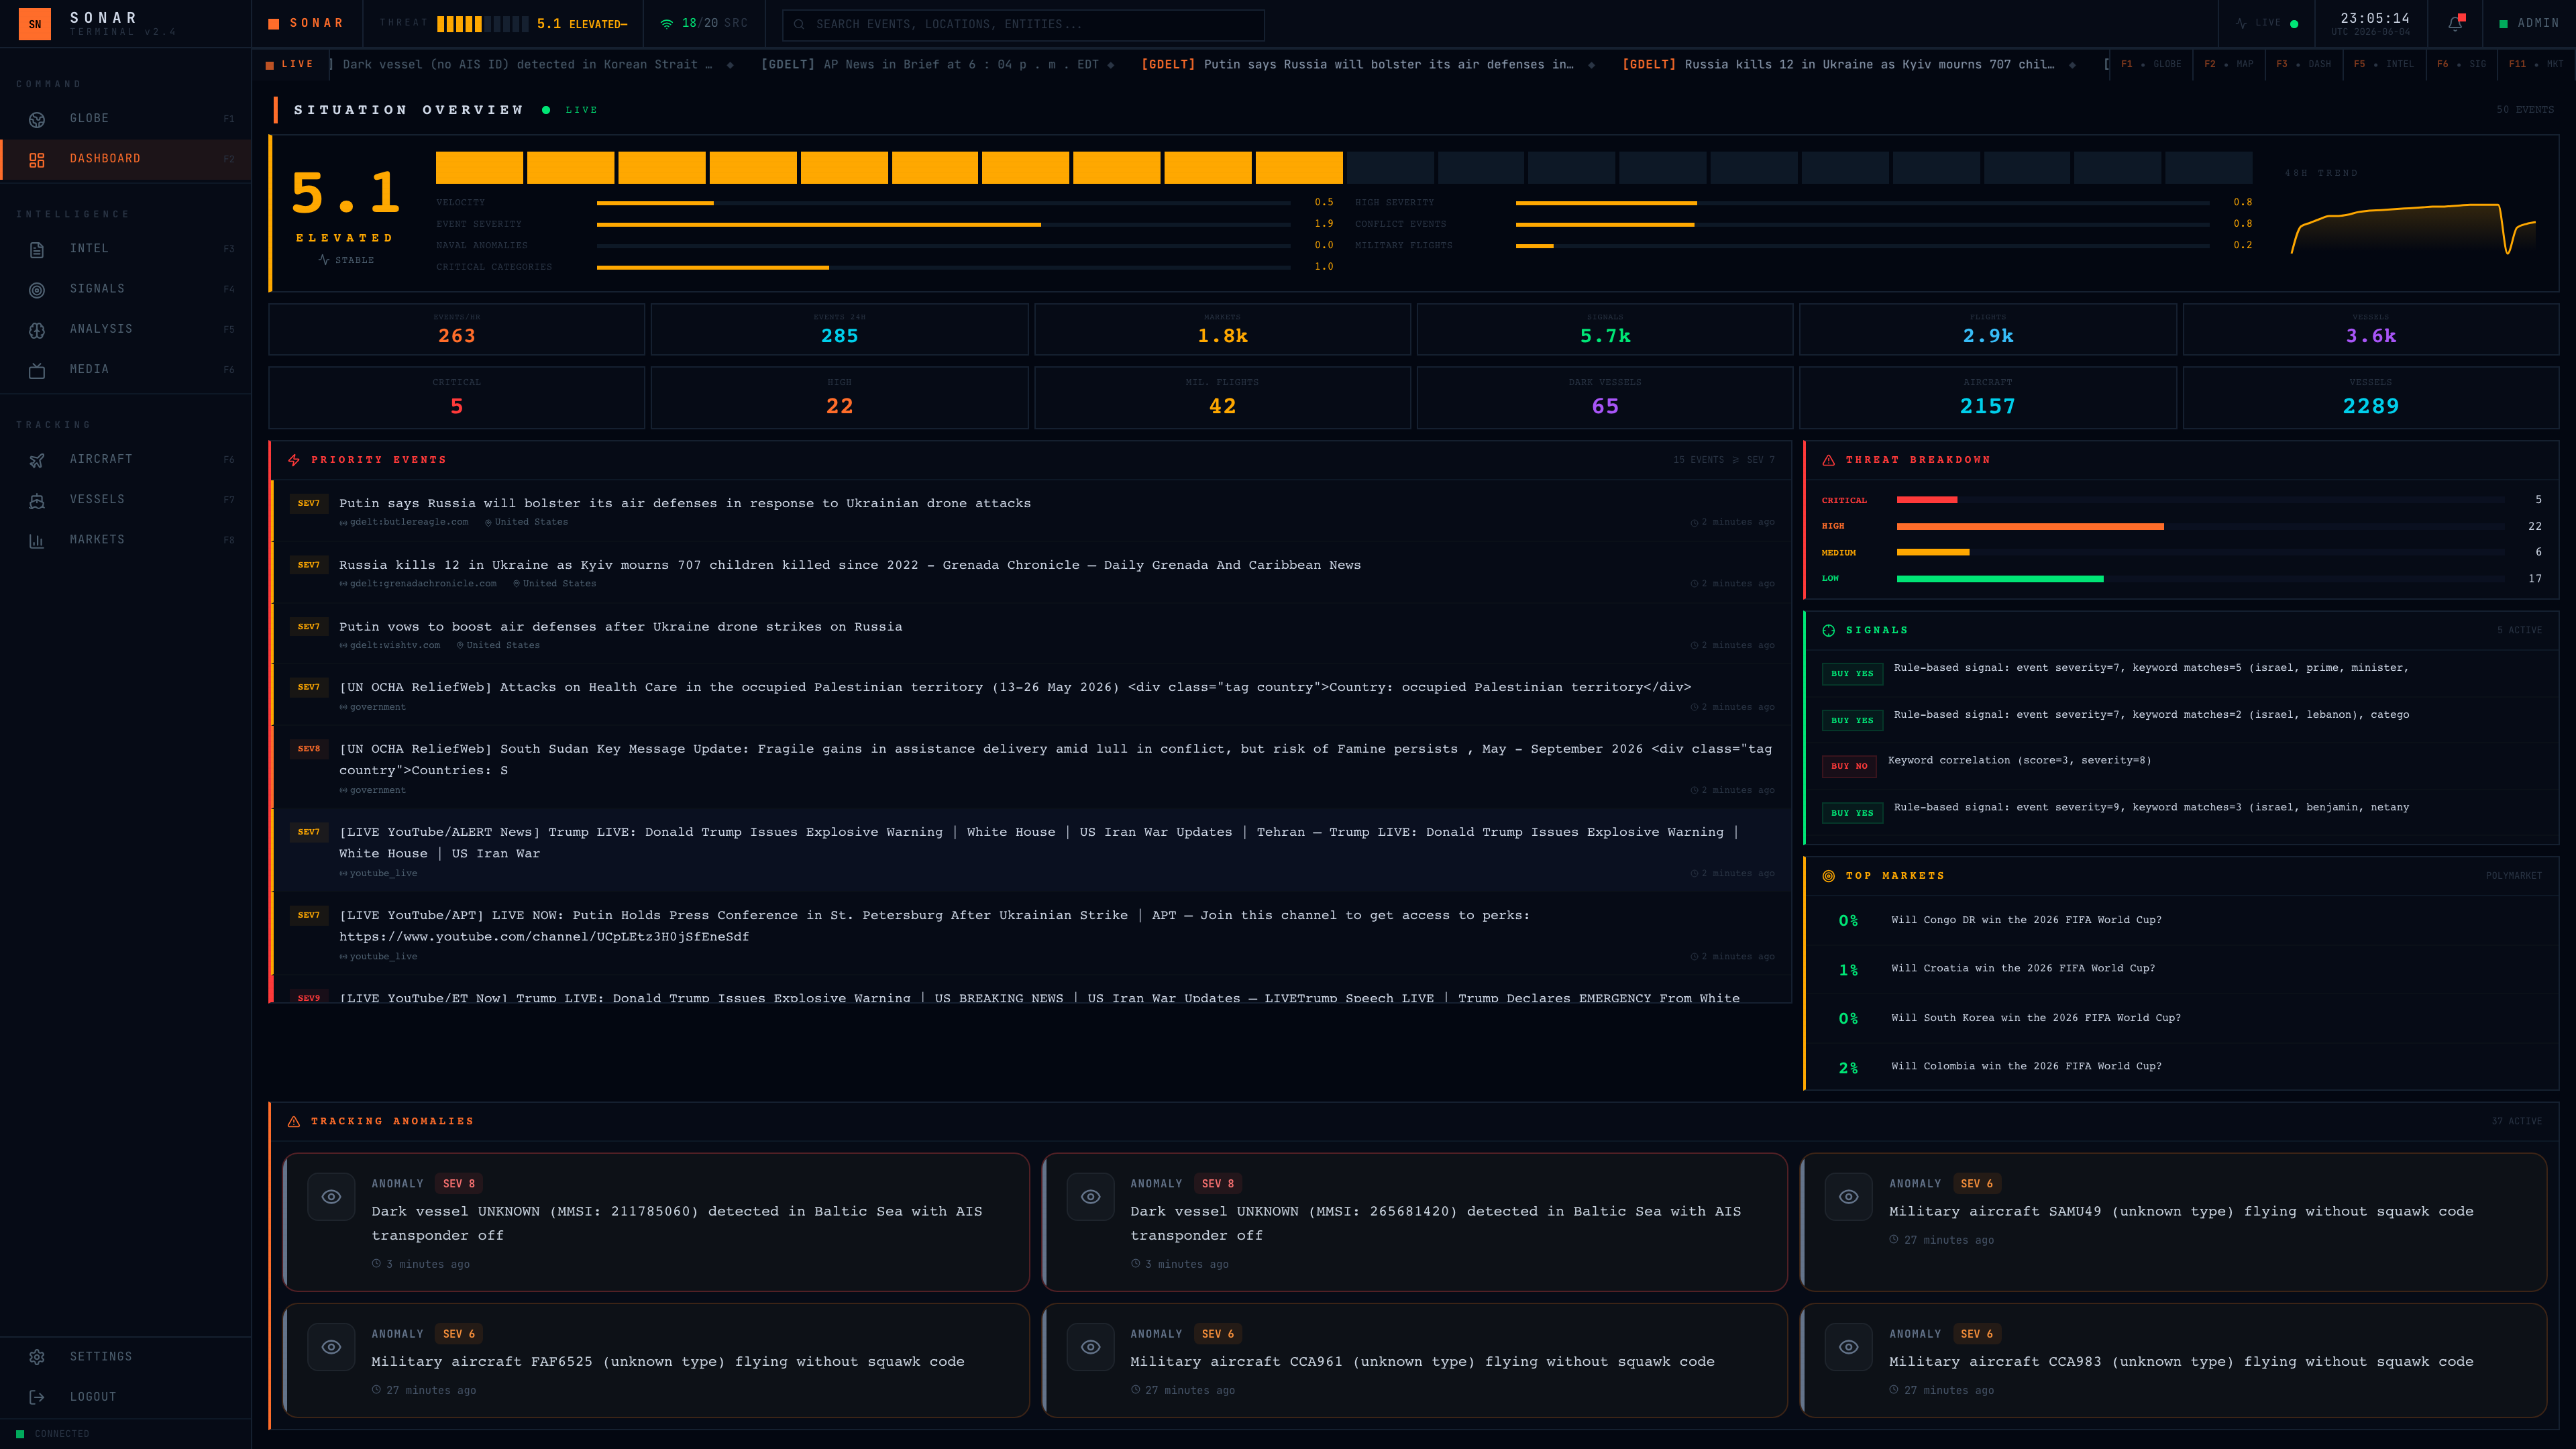Screen dimensions: 2576x1449
Task: Open Russia kills 12 in Ukraine event
Action: pyautogui.click(x=1031, y=573)
